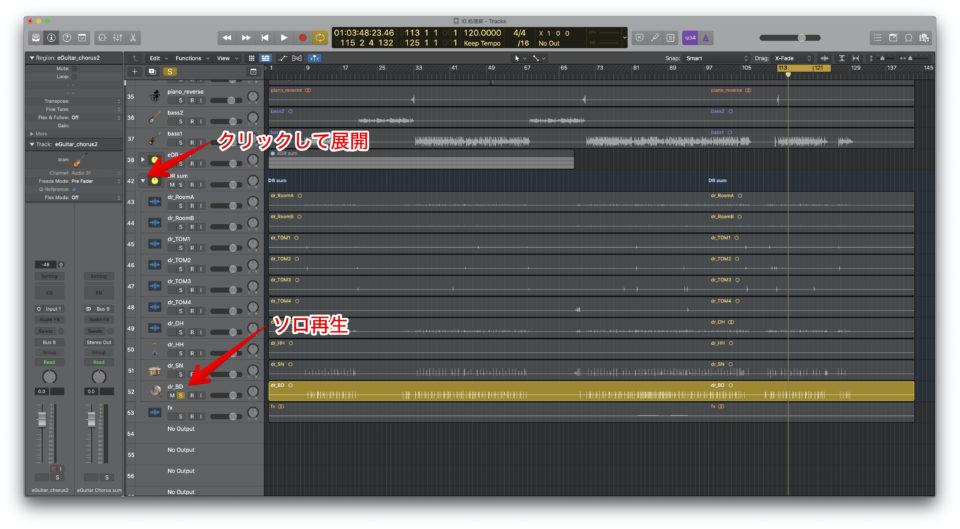Toggle Cycle mode on the transport

(x=321, y=37)
